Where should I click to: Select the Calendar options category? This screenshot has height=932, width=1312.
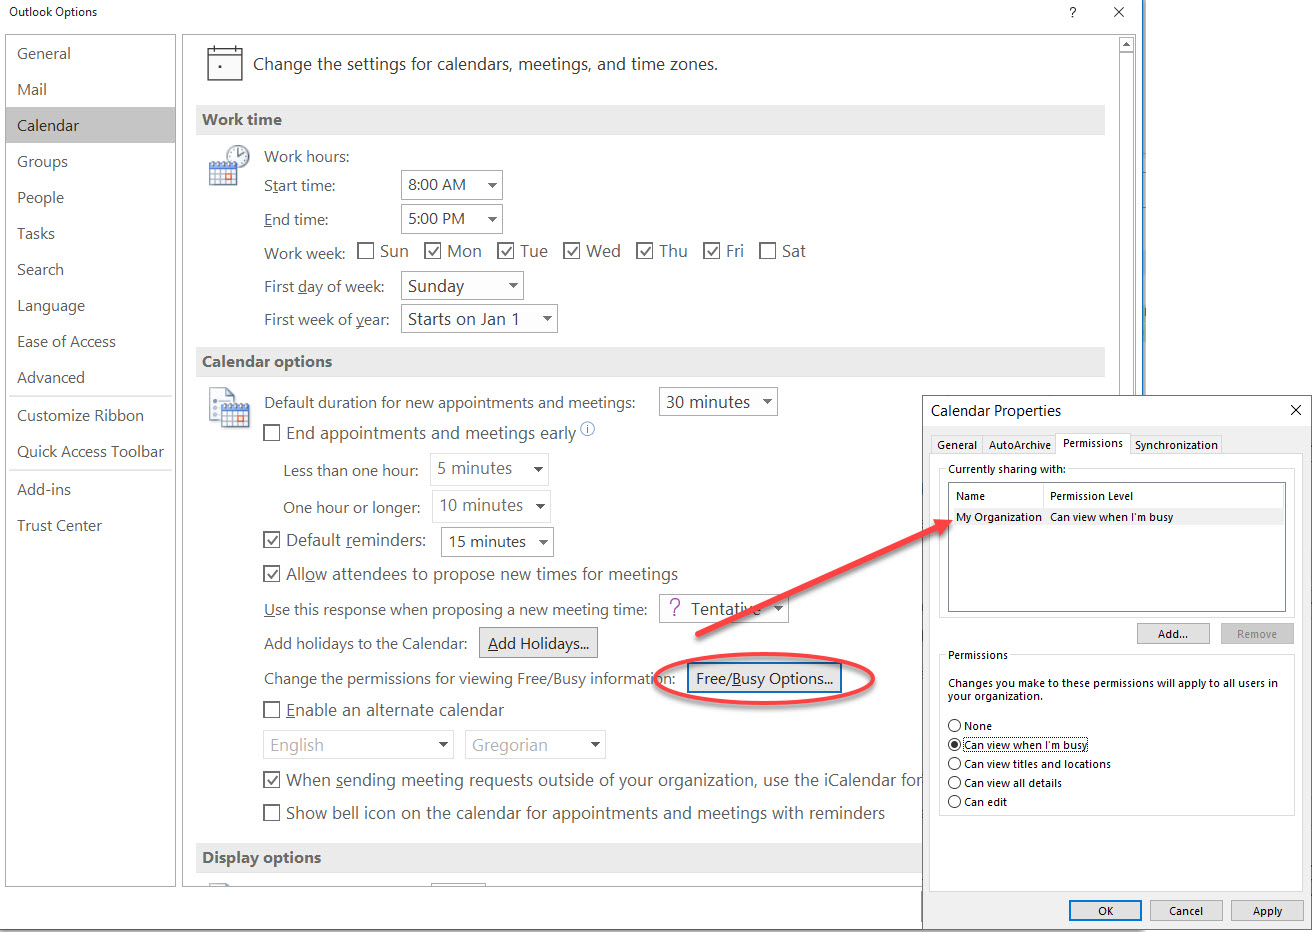90,126
